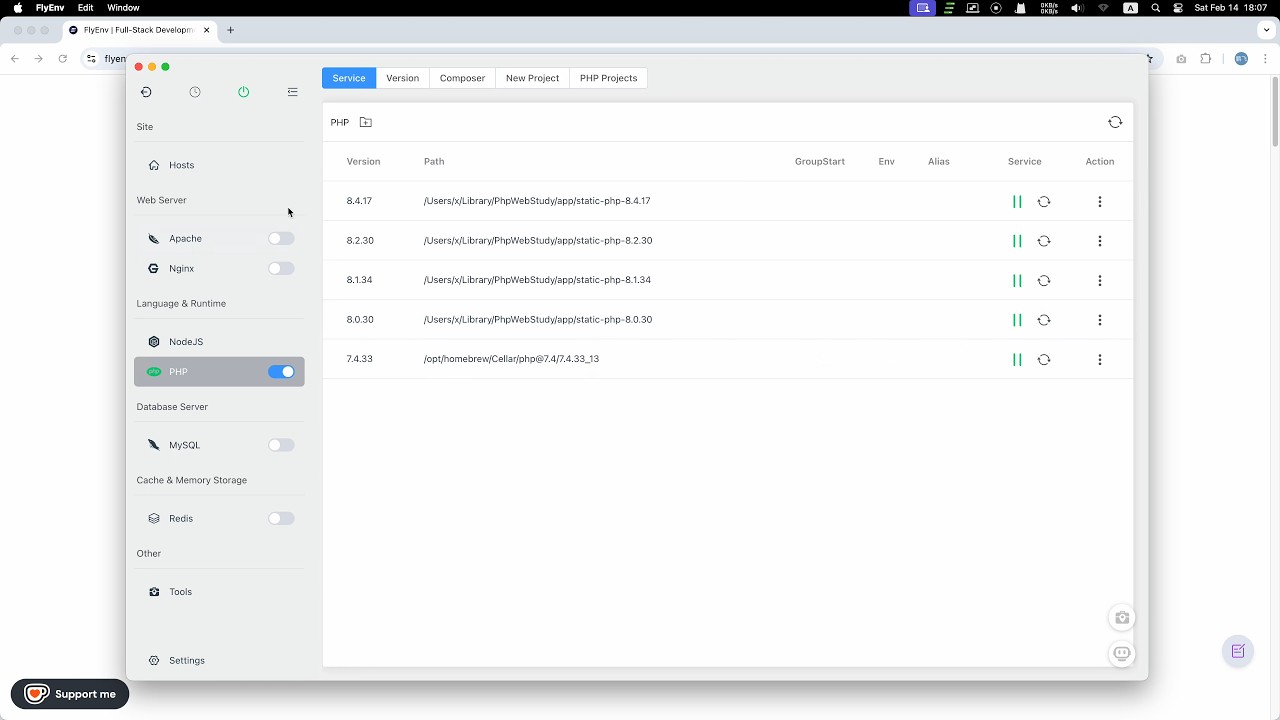The height and width of the screenshot is (720, 1280).
Task: Switch to the Service tab
Action: [x=349, y=78]
